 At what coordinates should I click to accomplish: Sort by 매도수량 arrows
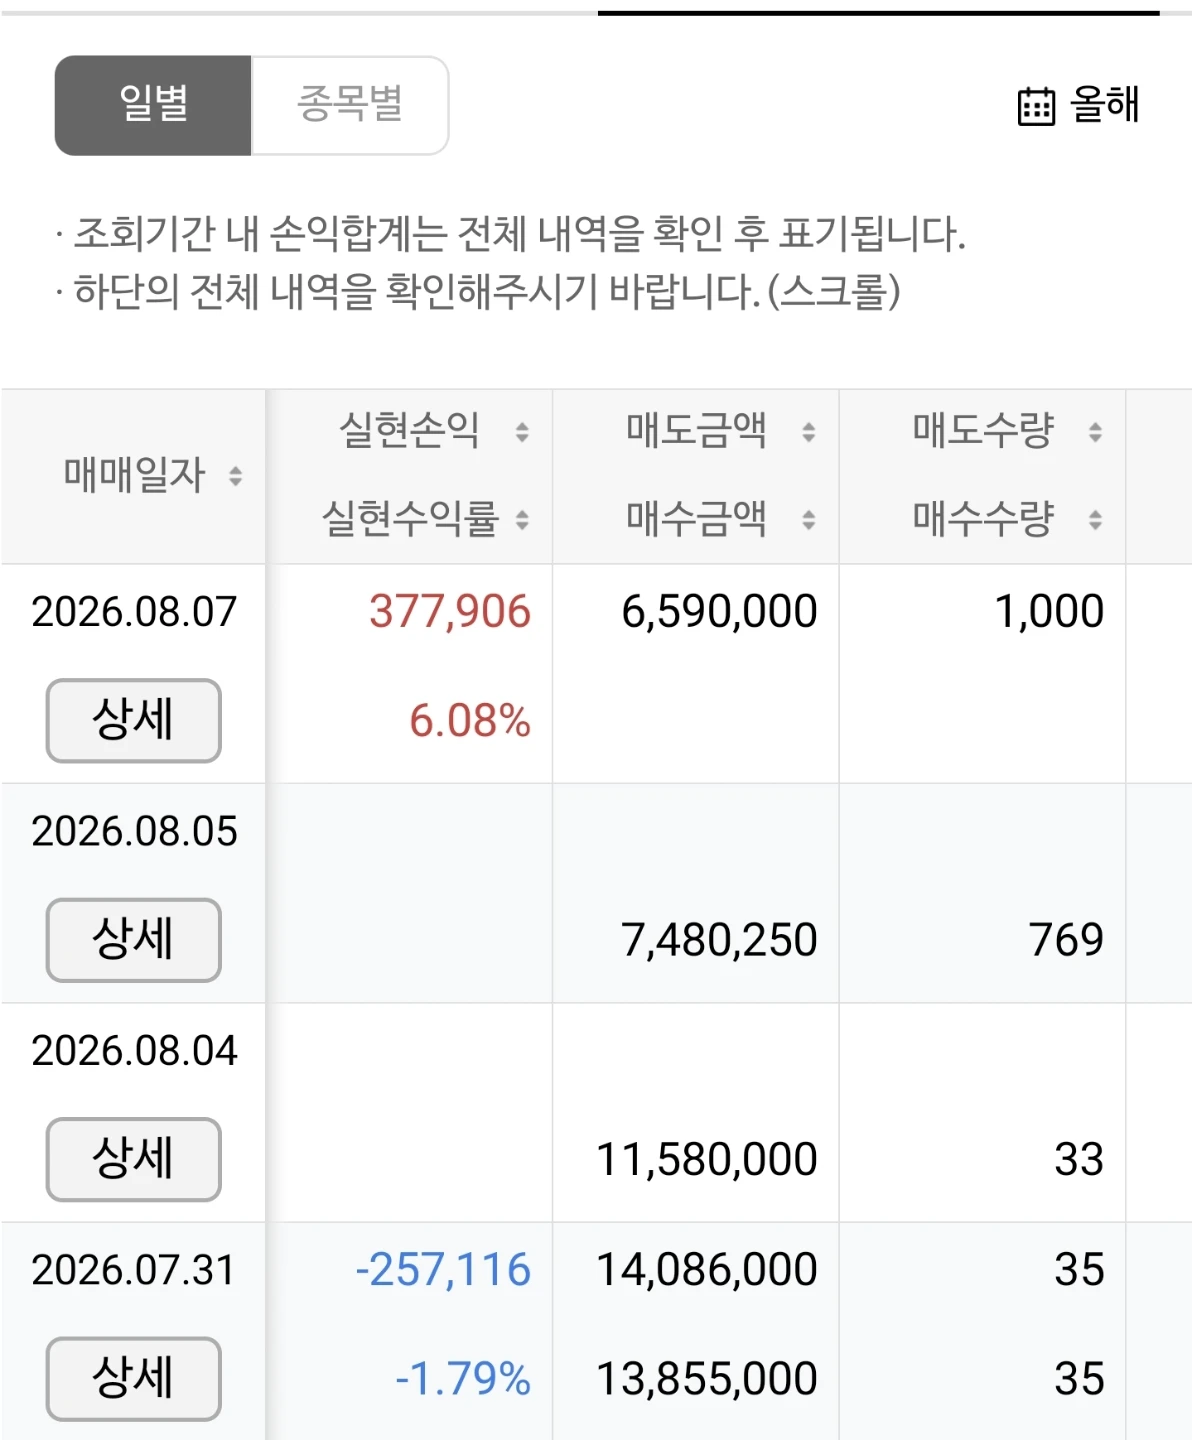[1096, 432]
